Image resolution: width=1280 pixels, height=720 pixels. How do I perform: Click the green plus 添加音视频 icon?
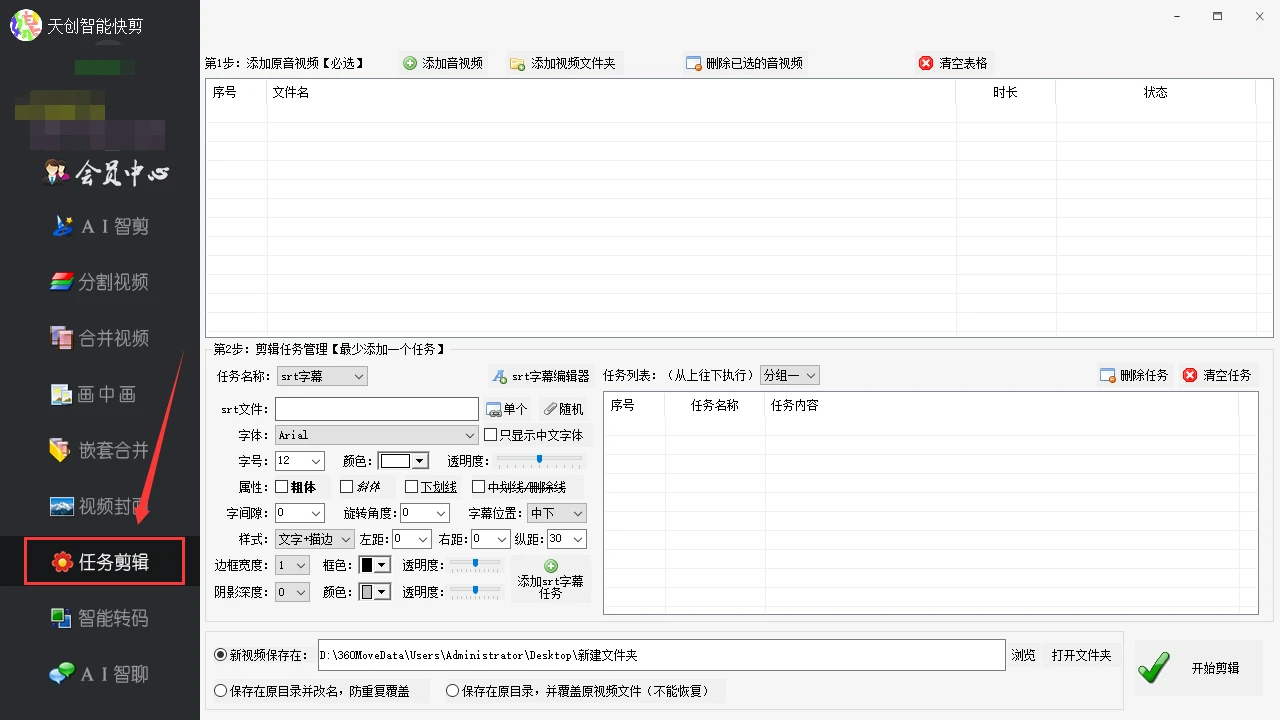(x=410, y=63)
